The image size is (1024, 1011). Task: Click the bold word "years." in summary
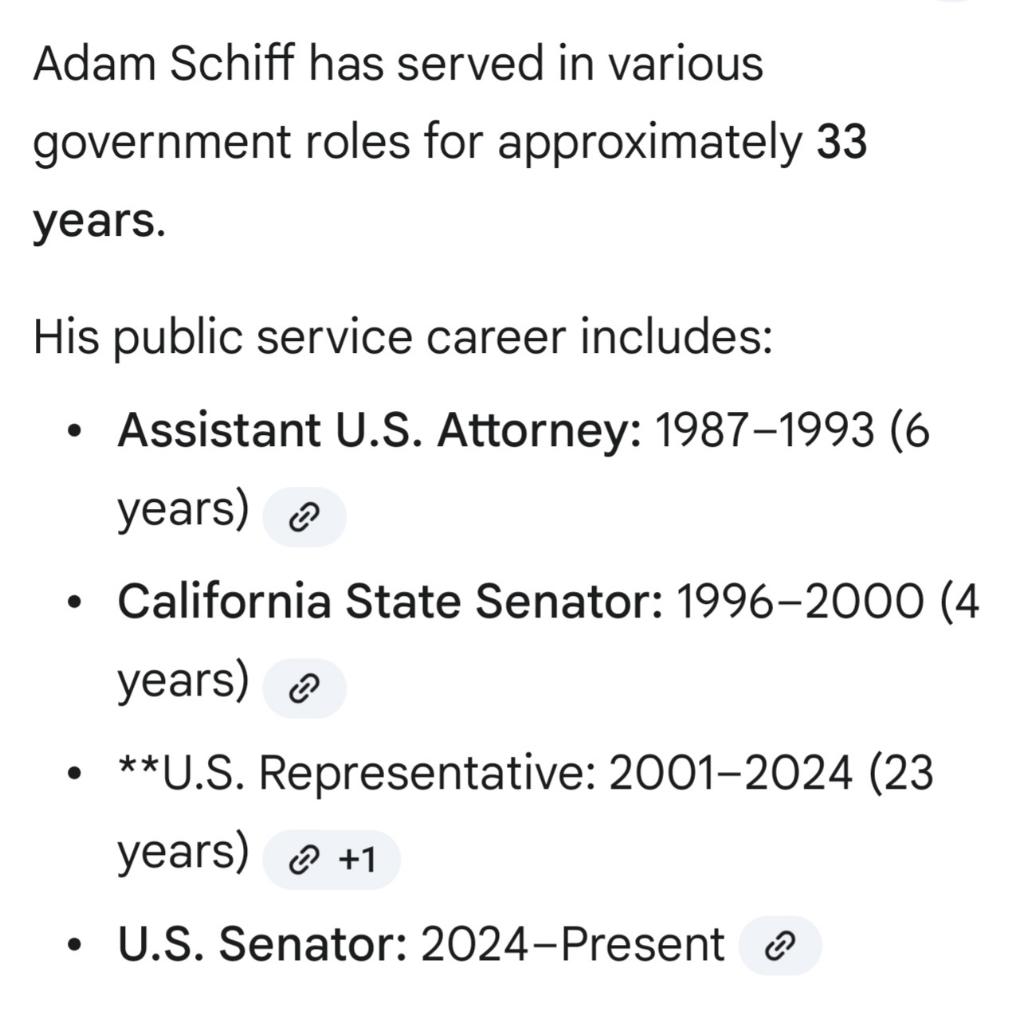(x=97, y=222)
